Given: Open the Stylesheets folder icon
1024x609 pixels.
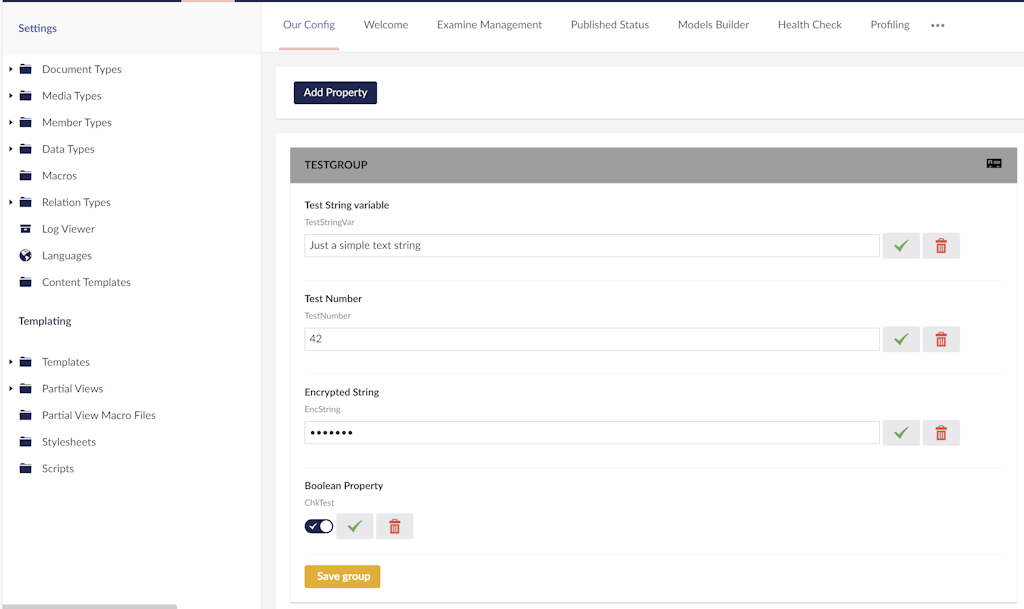Looking at the screenshot, I should [25, 441].
